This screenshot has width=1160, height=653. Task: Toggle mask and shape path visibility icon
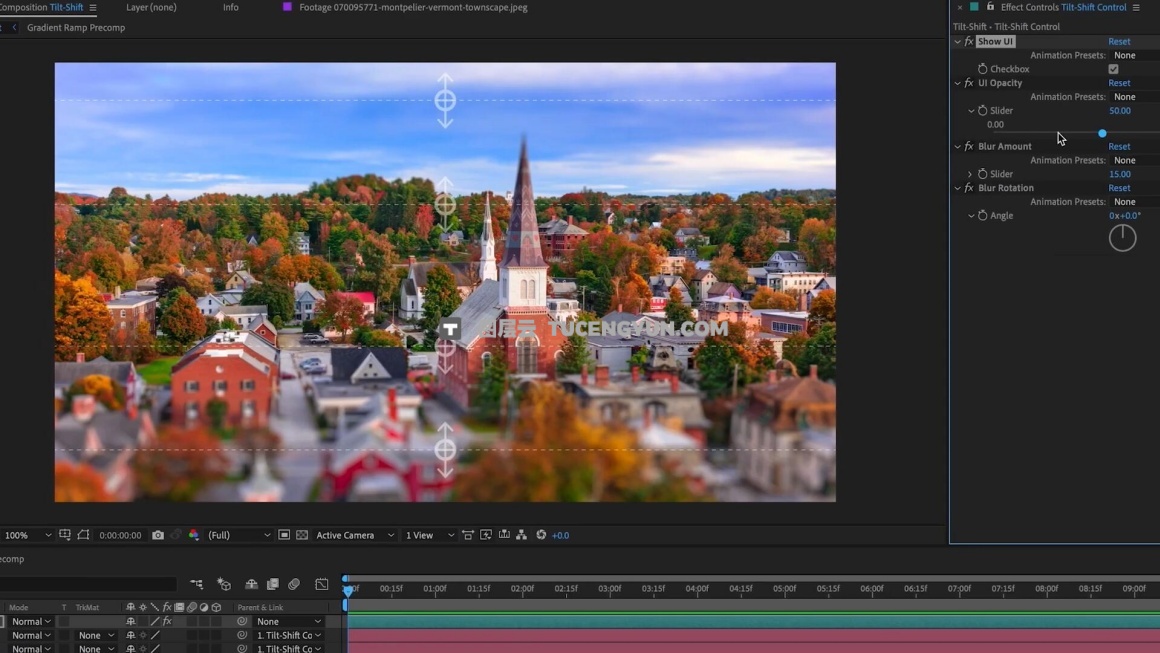coord(83,535)
